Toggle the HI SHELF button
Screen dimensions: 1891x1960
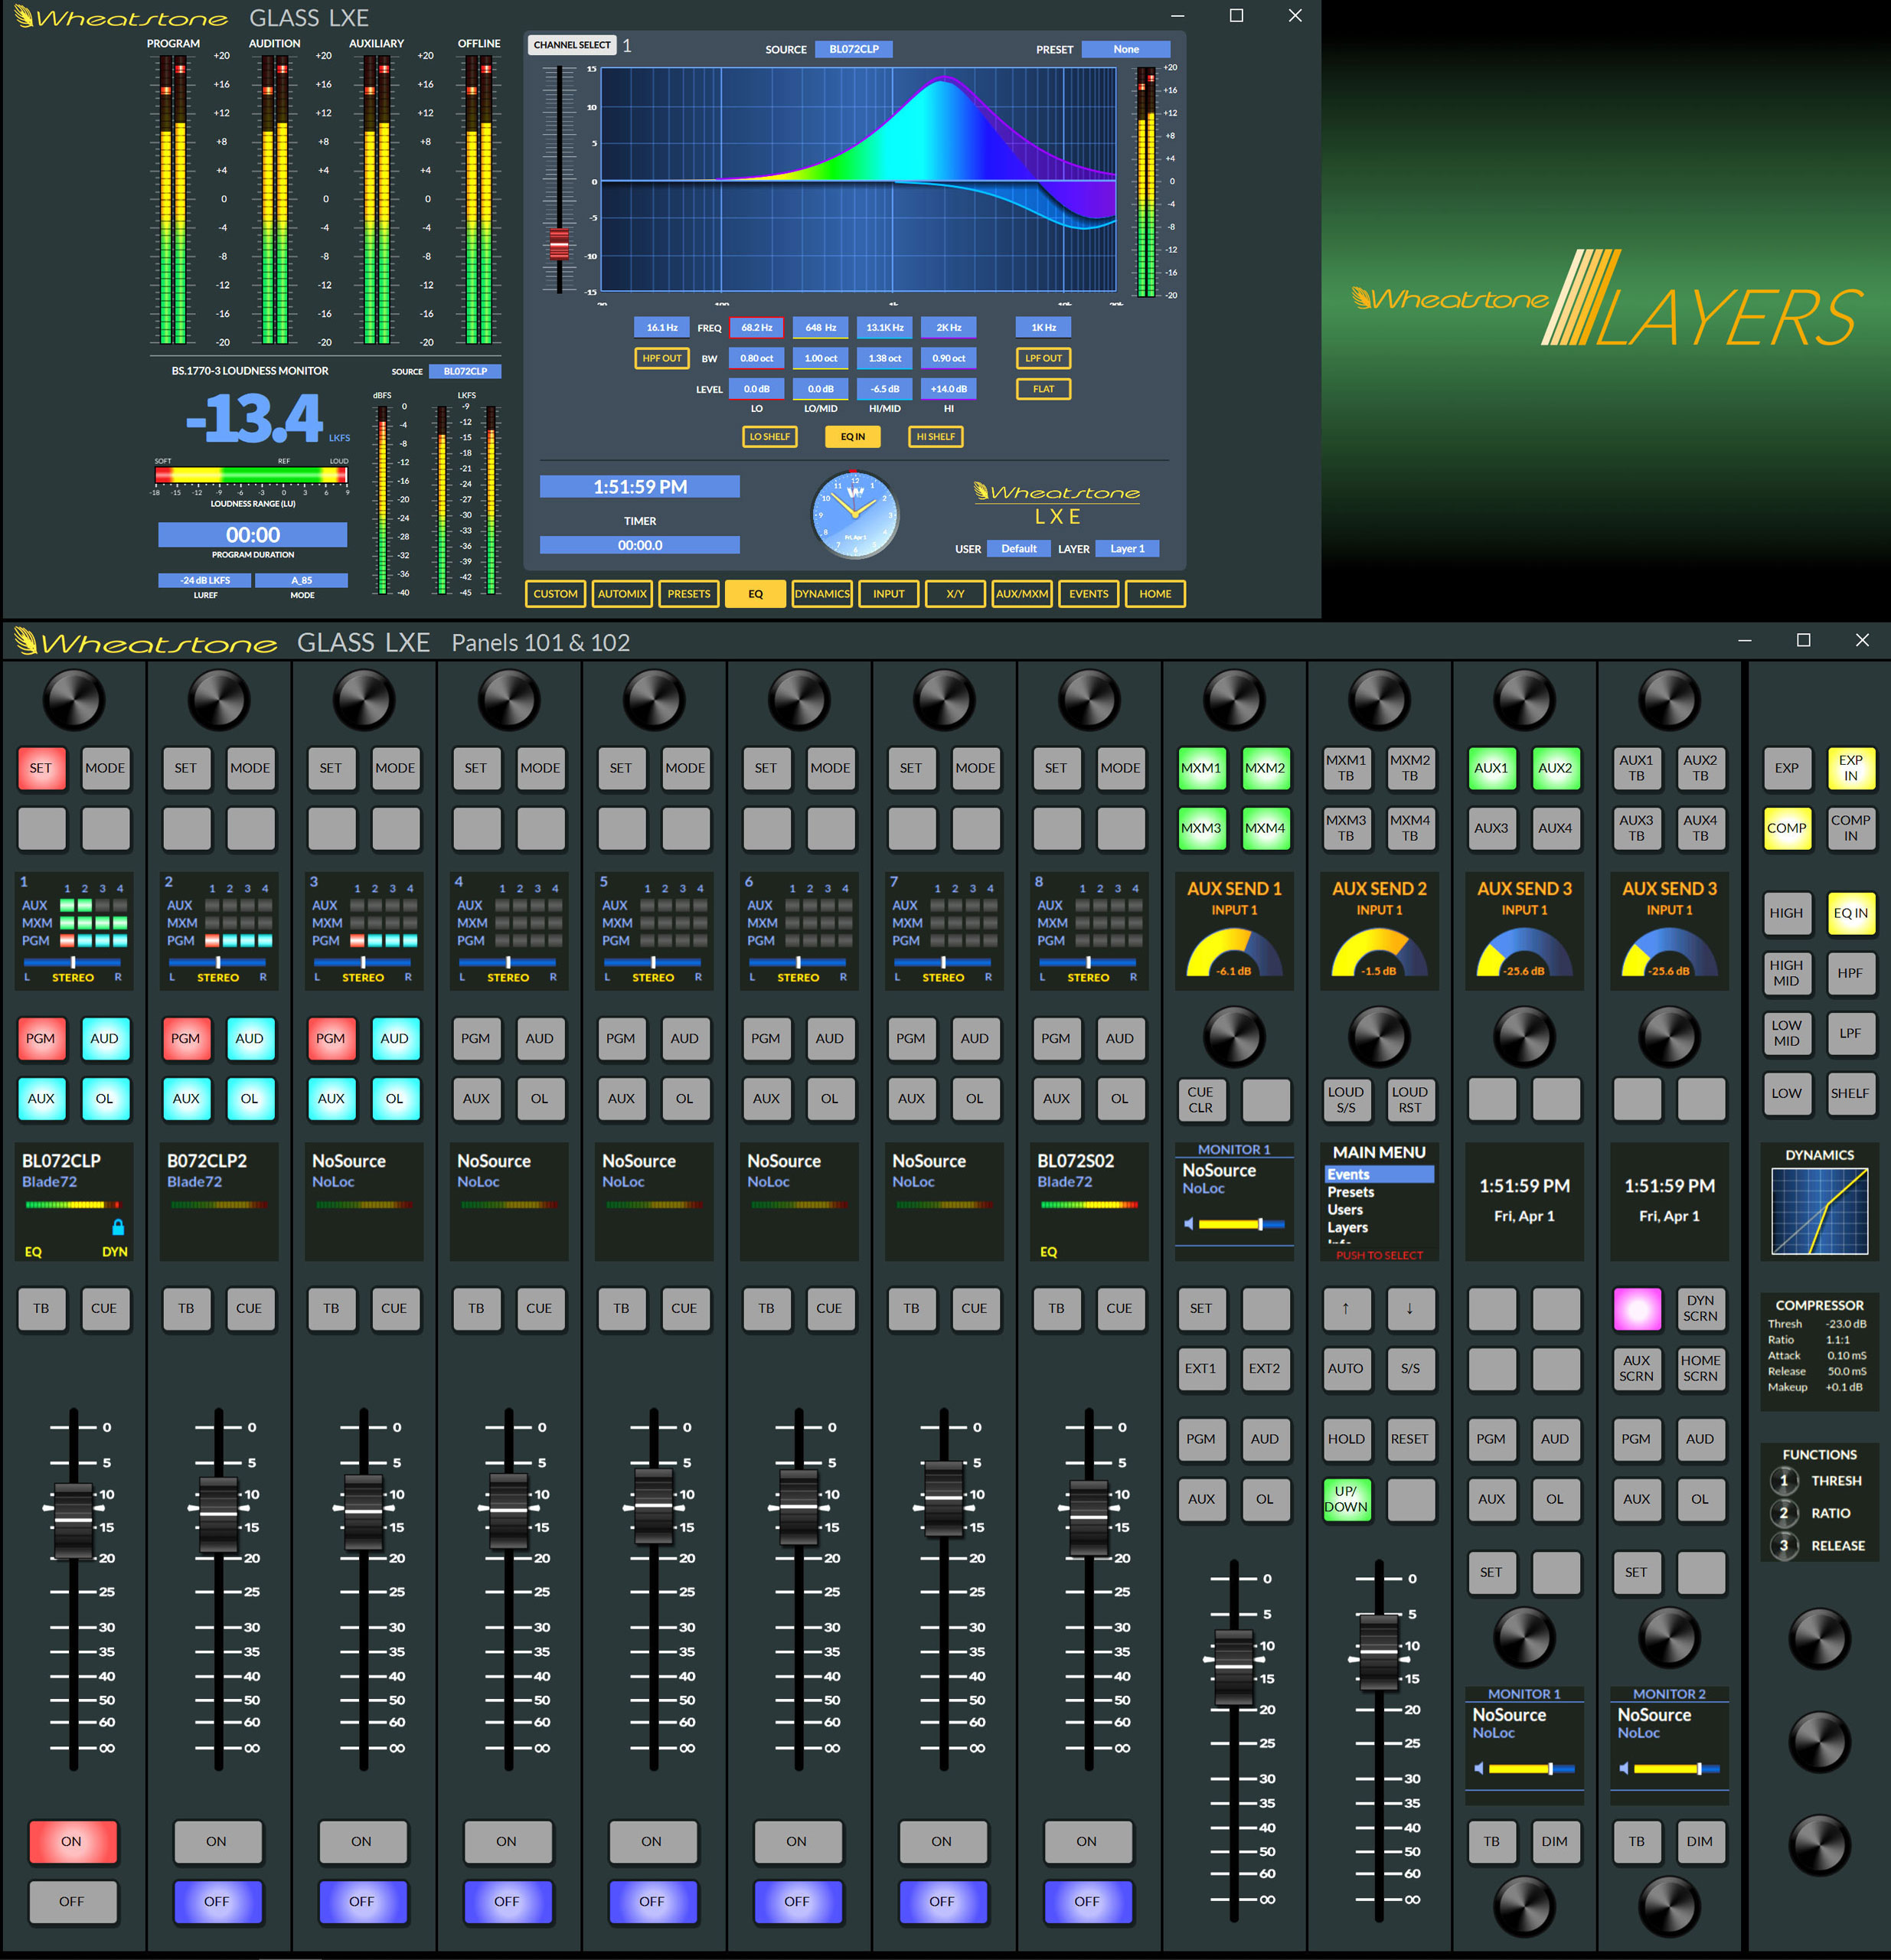[936, 436]
